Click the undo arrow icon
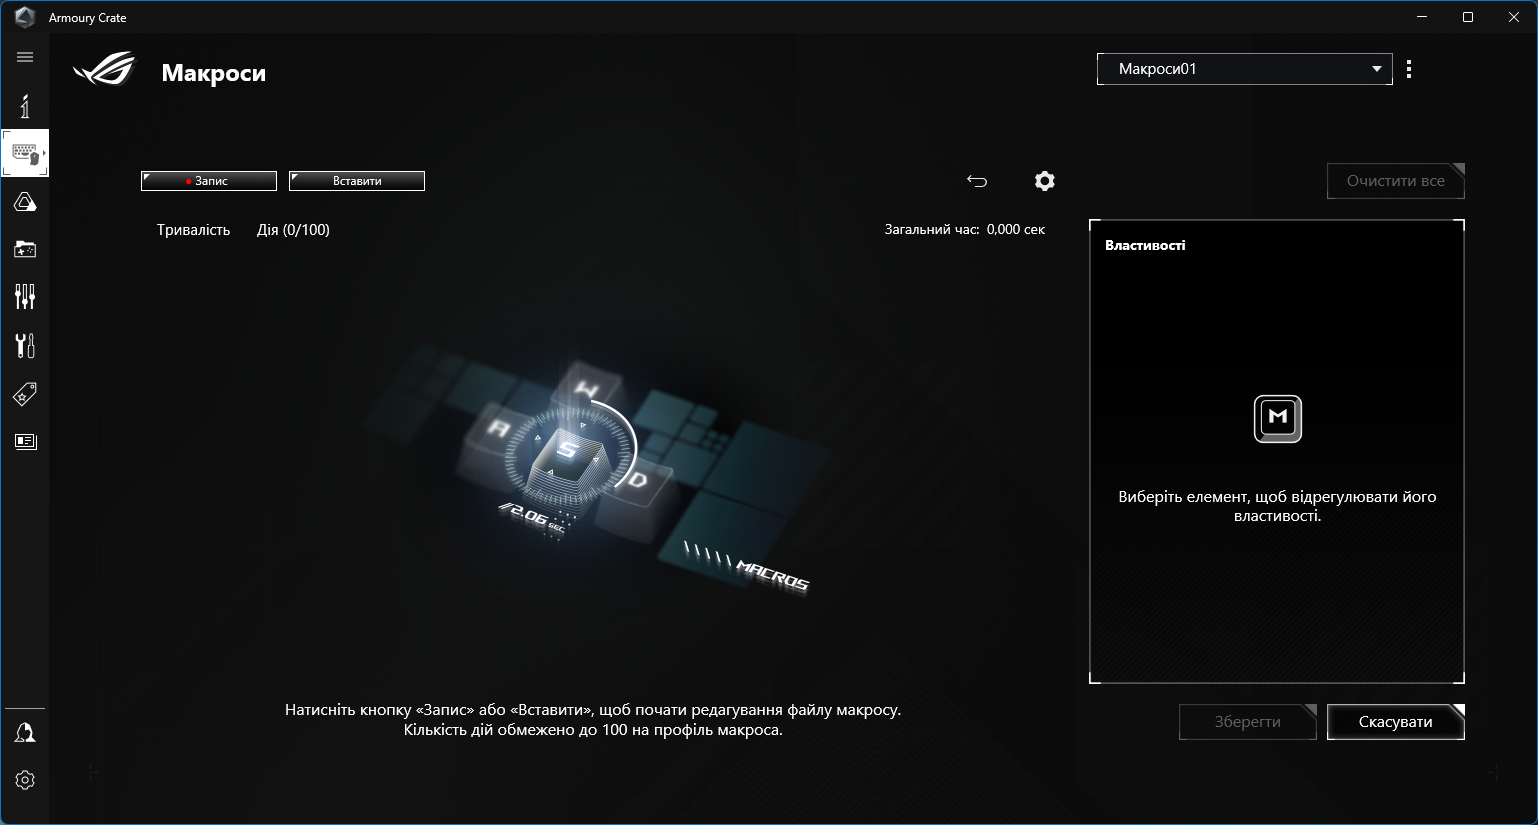Viewport: 1538px width, 825px height. click(x=977, y=181)
